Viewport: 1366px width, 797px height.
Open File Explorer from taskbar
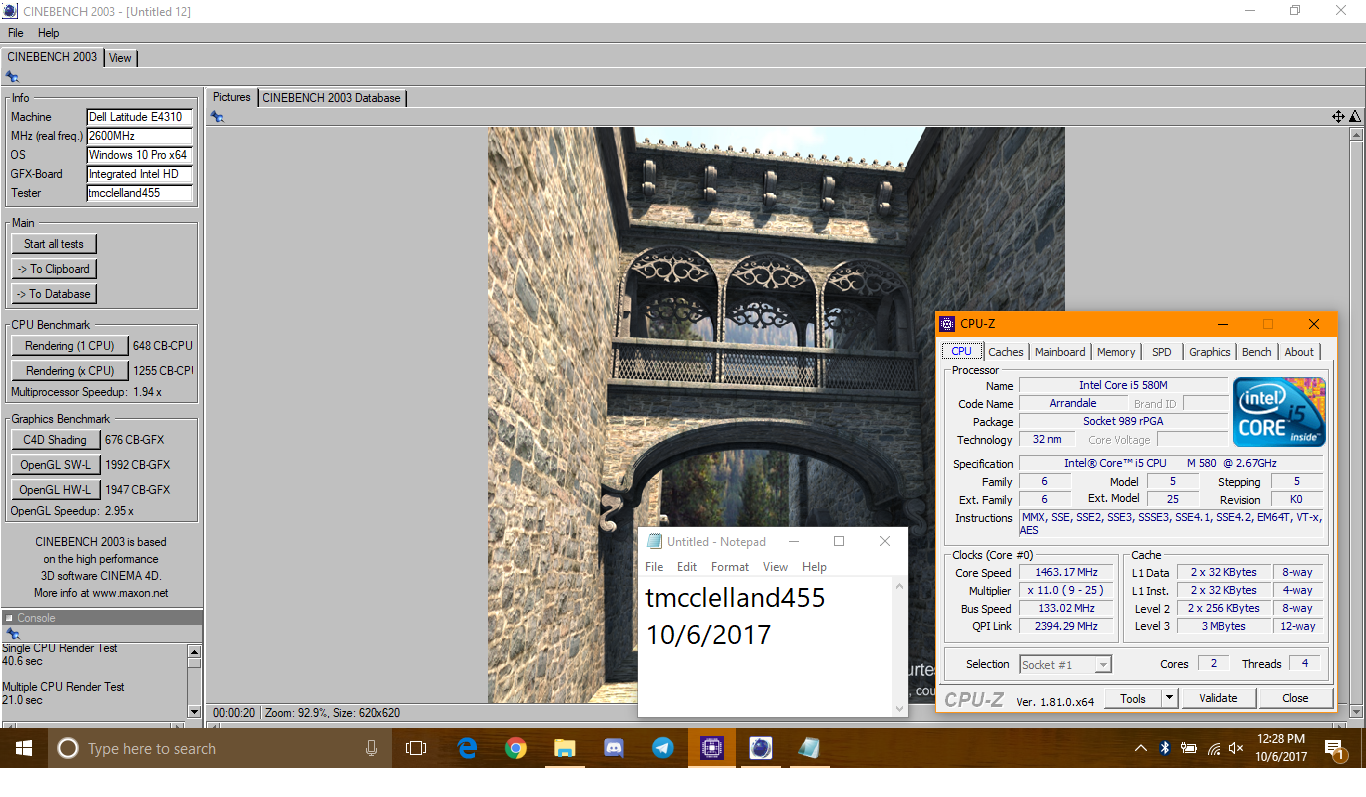click(565, 748)
